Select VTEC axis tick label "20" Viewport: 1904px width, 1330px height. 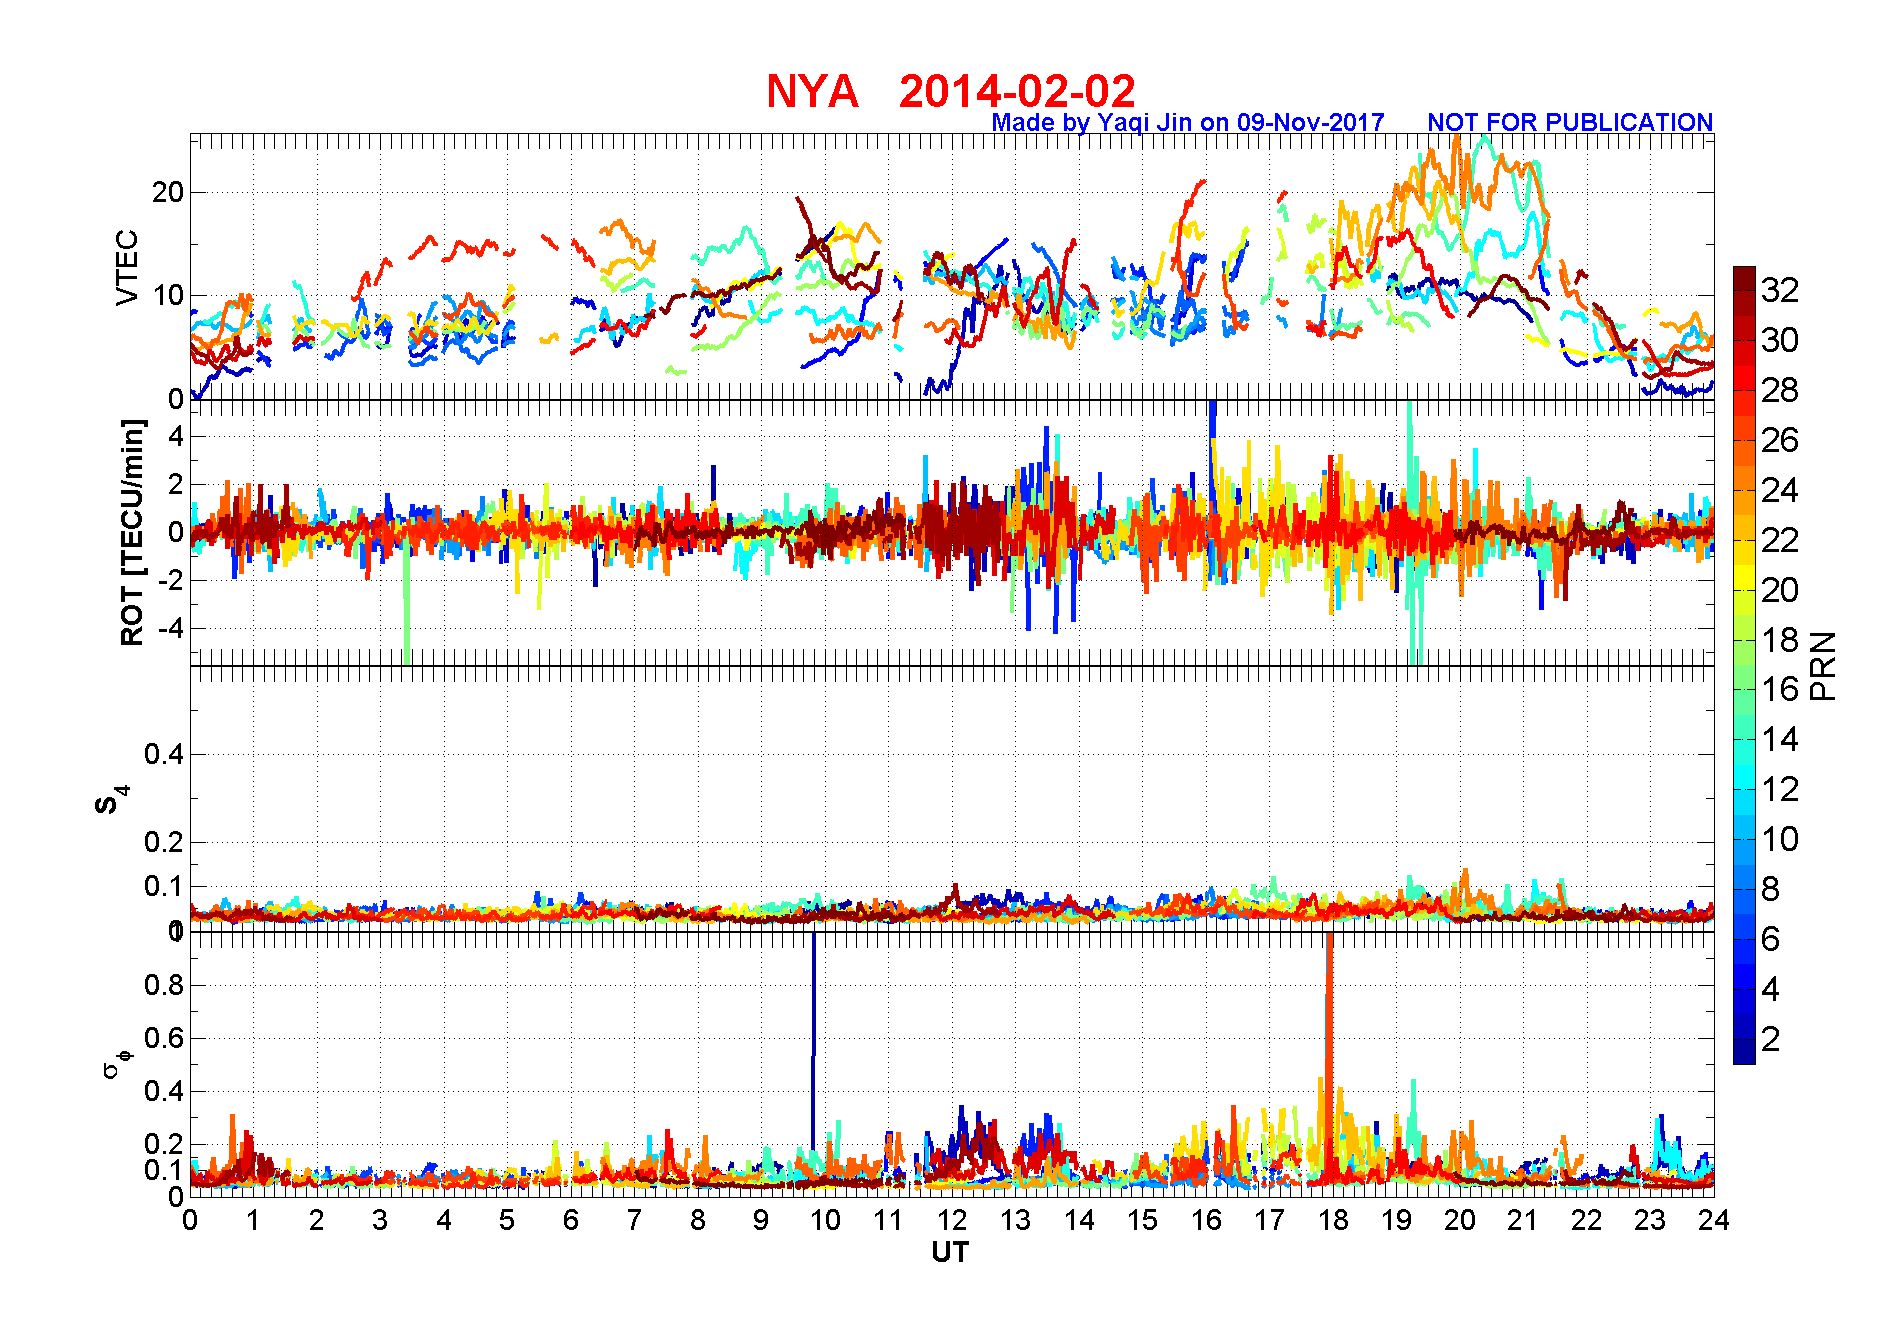tap(168, 192)
